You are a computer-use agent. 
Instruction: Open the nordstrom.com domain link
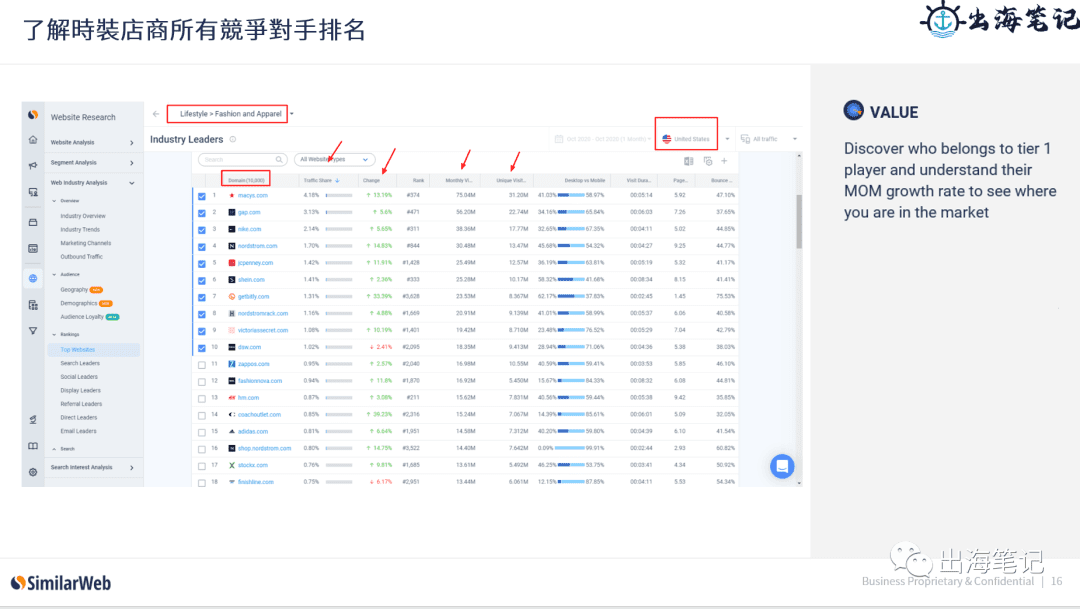(x=258, y=246)
